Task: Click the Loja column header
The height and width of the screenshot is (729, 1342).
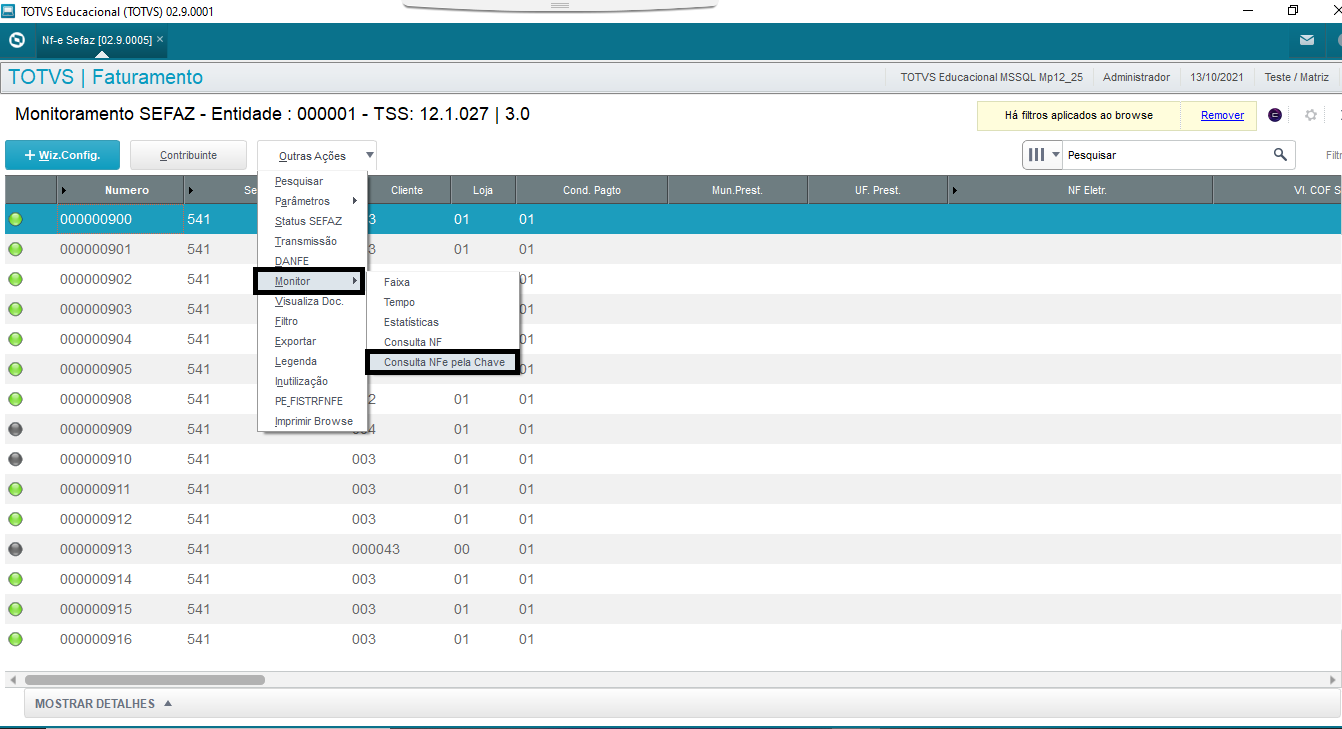Action: pos(482,190)
